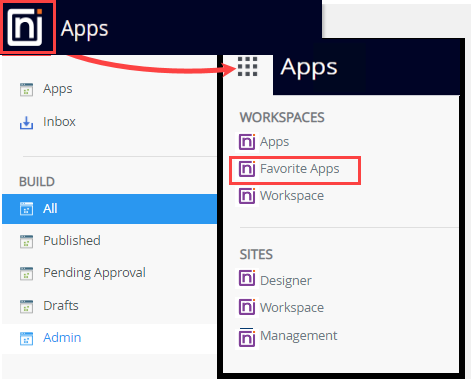This screenshot has width=471, height=379.
Task: Click the Drafts list icon
Action: tap(26, 306)
